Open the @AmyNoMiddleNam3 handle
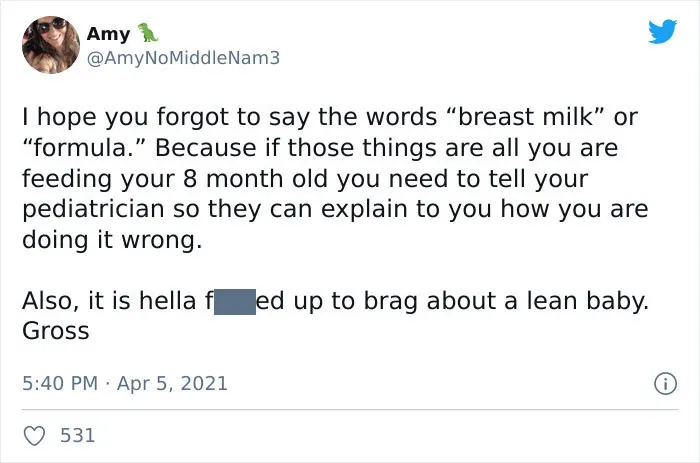The height and width of the screenshot is (463, 700). 183,58
